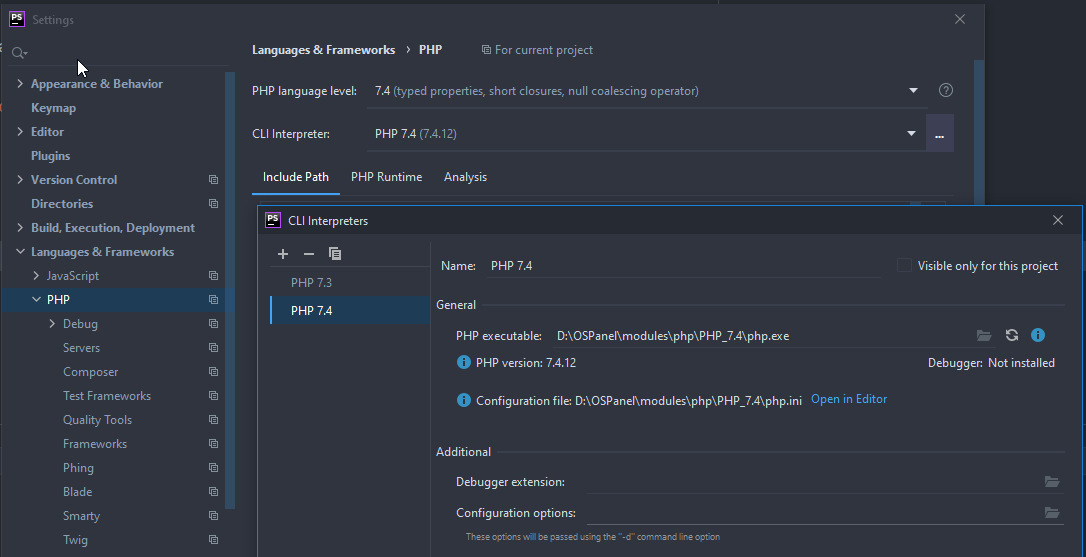Switch to the Analysis tab

coord(465,177)
